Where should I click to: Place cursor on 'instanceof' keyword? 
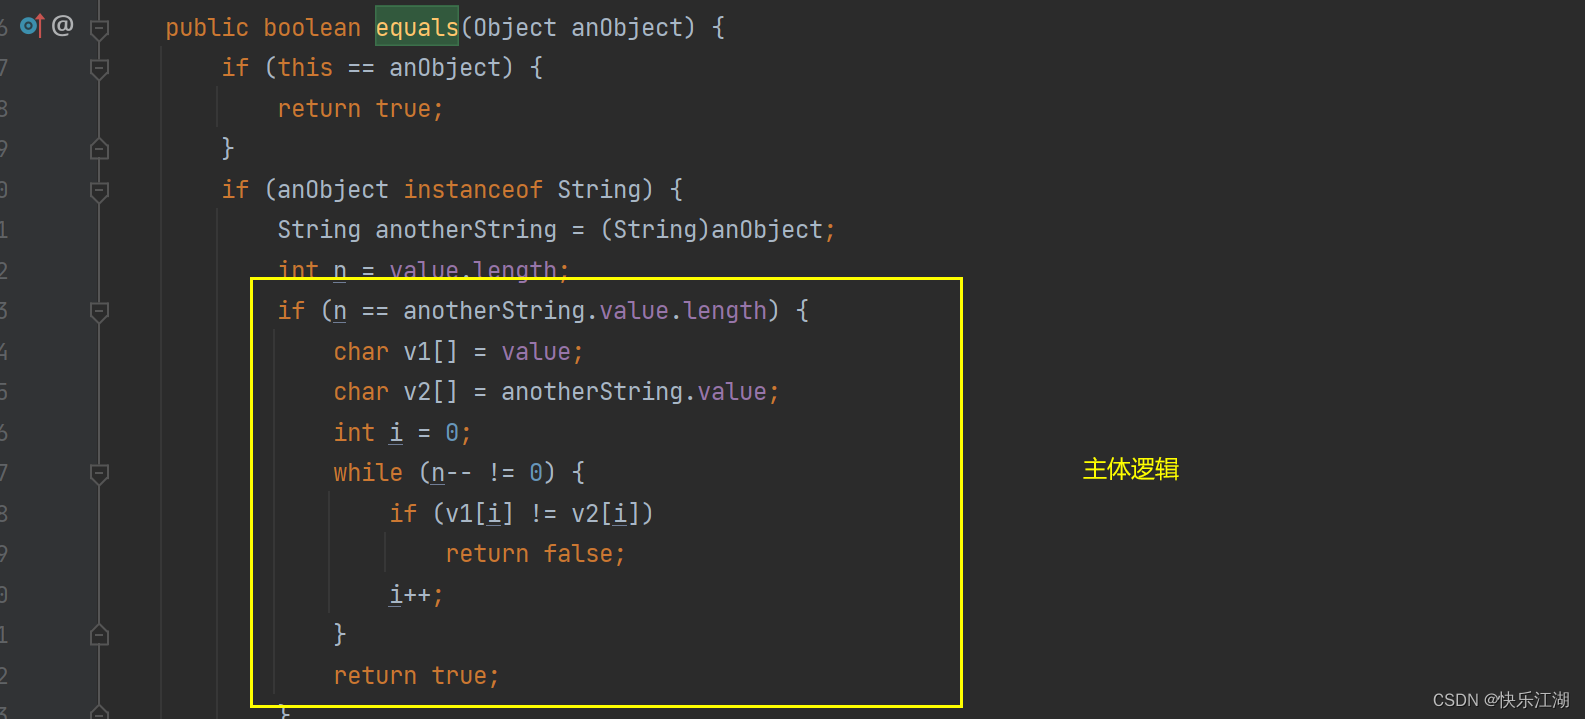(x=473, y=190)
